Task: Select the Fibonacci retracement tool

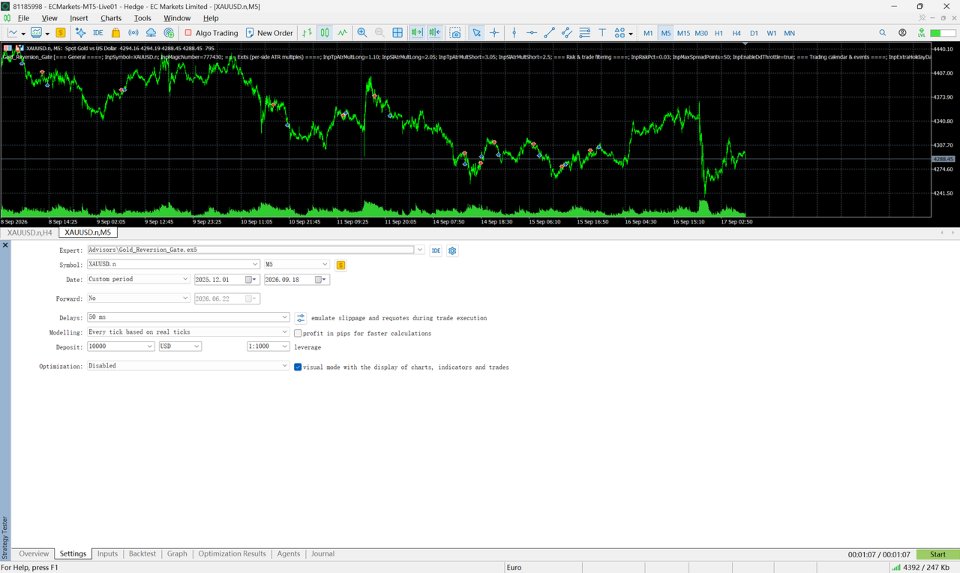Action: (x=585, y=33)
